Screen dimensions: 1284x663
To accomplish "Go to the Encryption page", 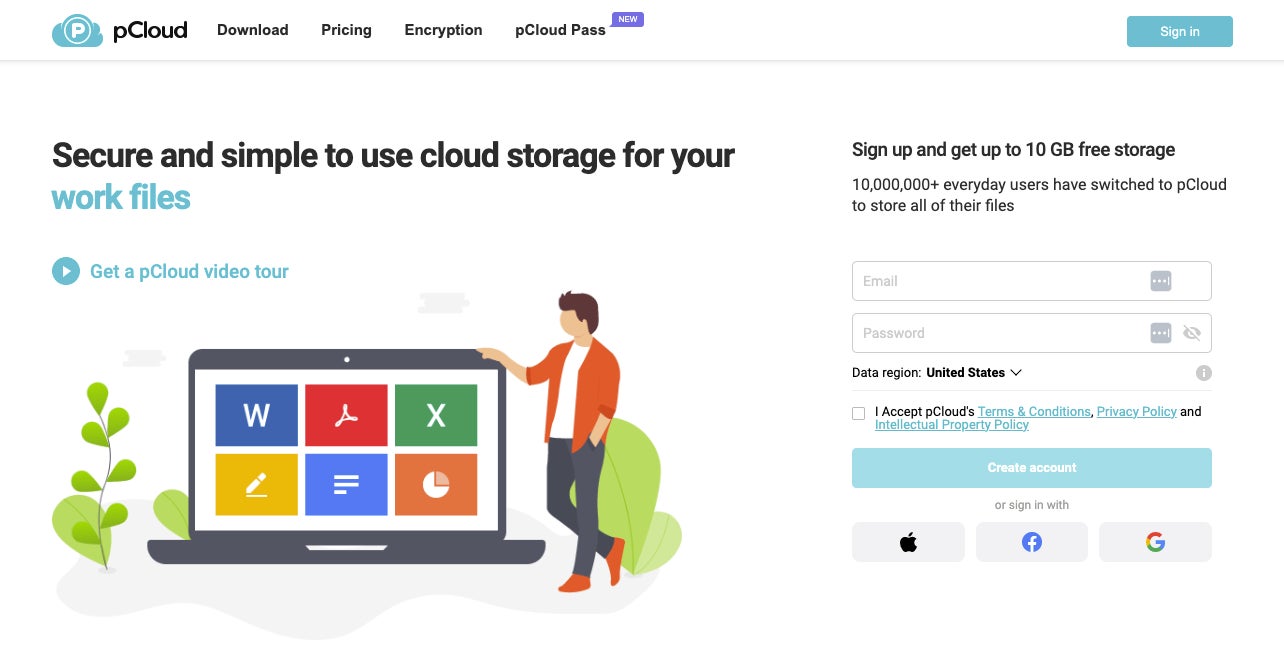I will point(443,30).
